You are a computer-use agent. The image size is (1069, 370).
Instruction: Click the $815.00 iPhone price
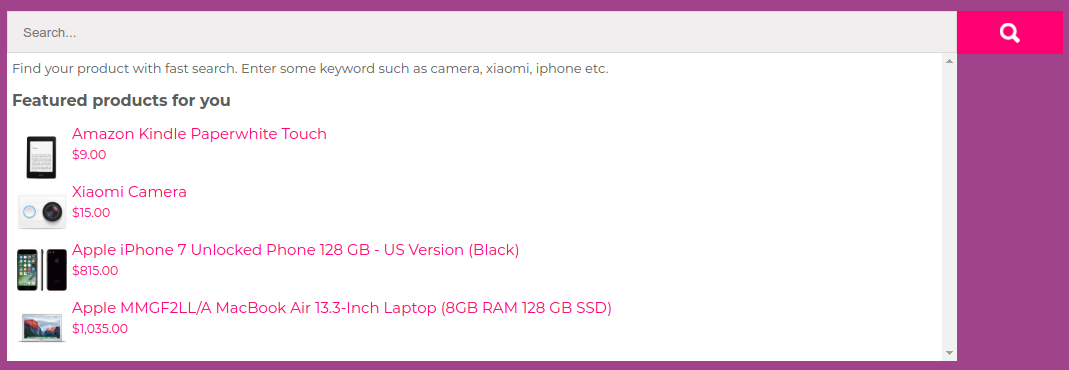pos(95,271)
